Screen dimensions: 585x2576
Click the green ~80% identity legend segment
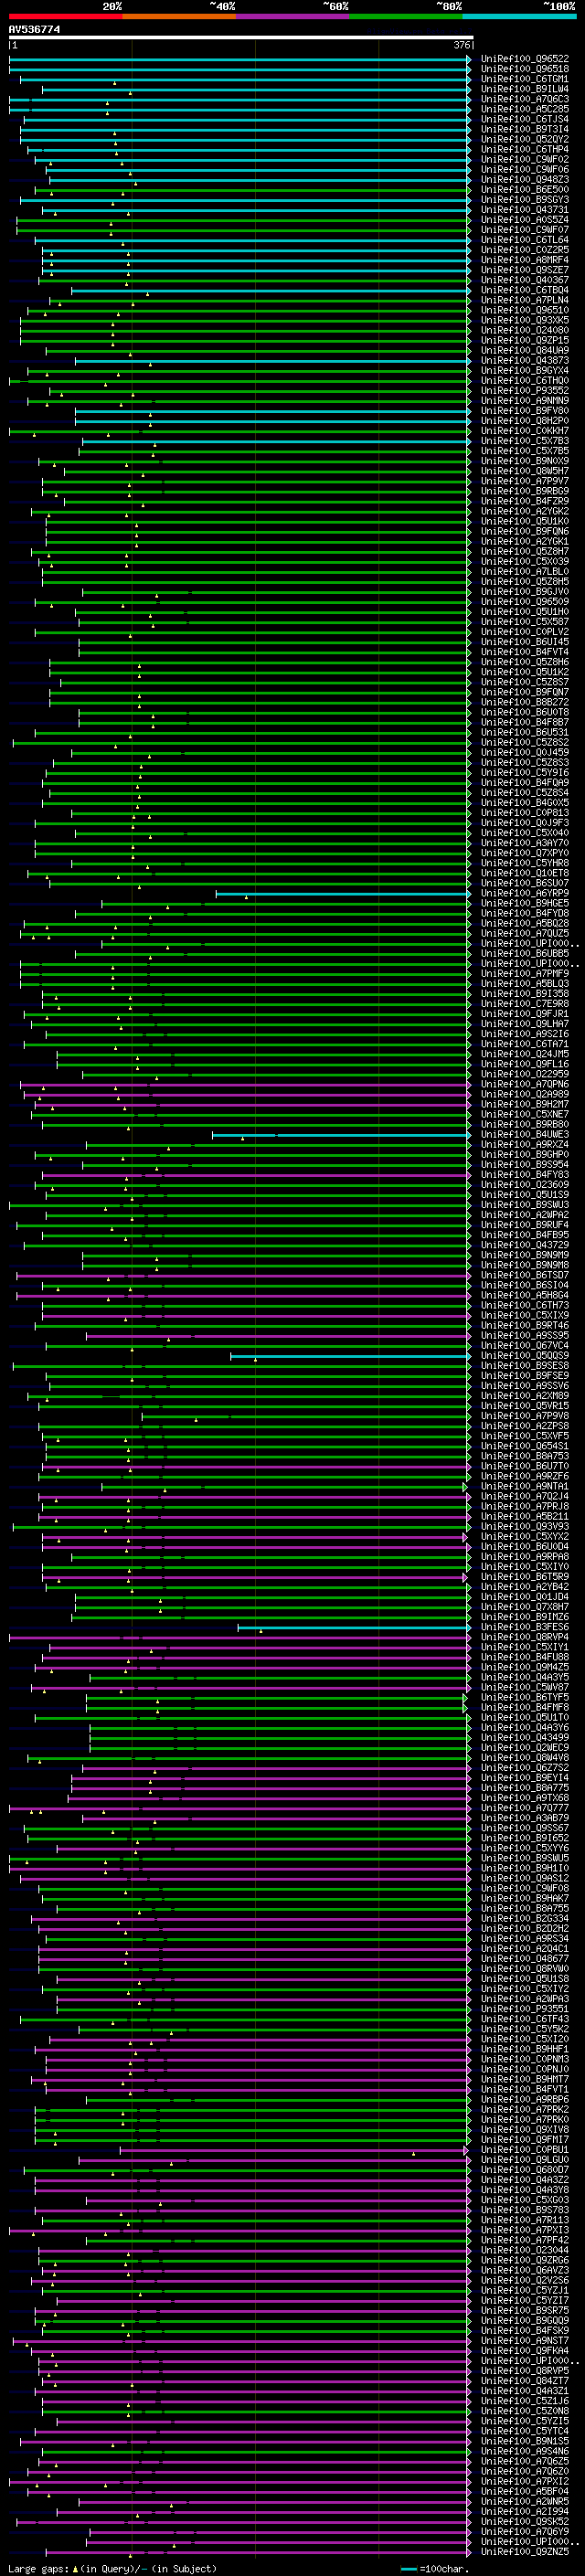point(406,16)
